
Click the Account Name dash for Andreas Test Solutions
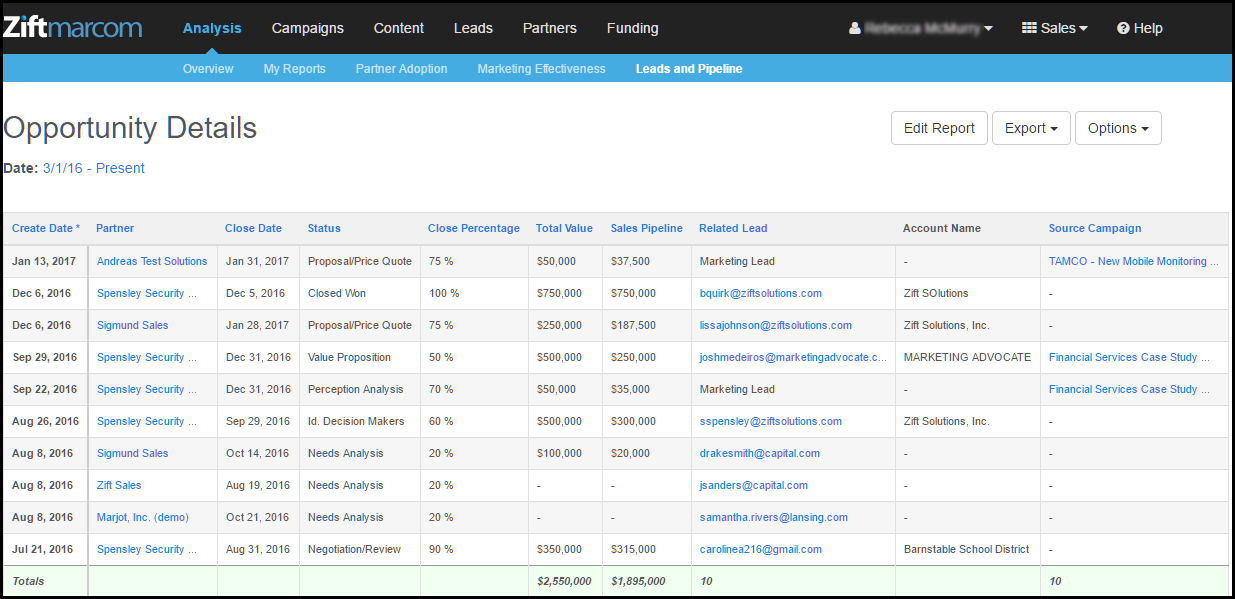[905, 261]
